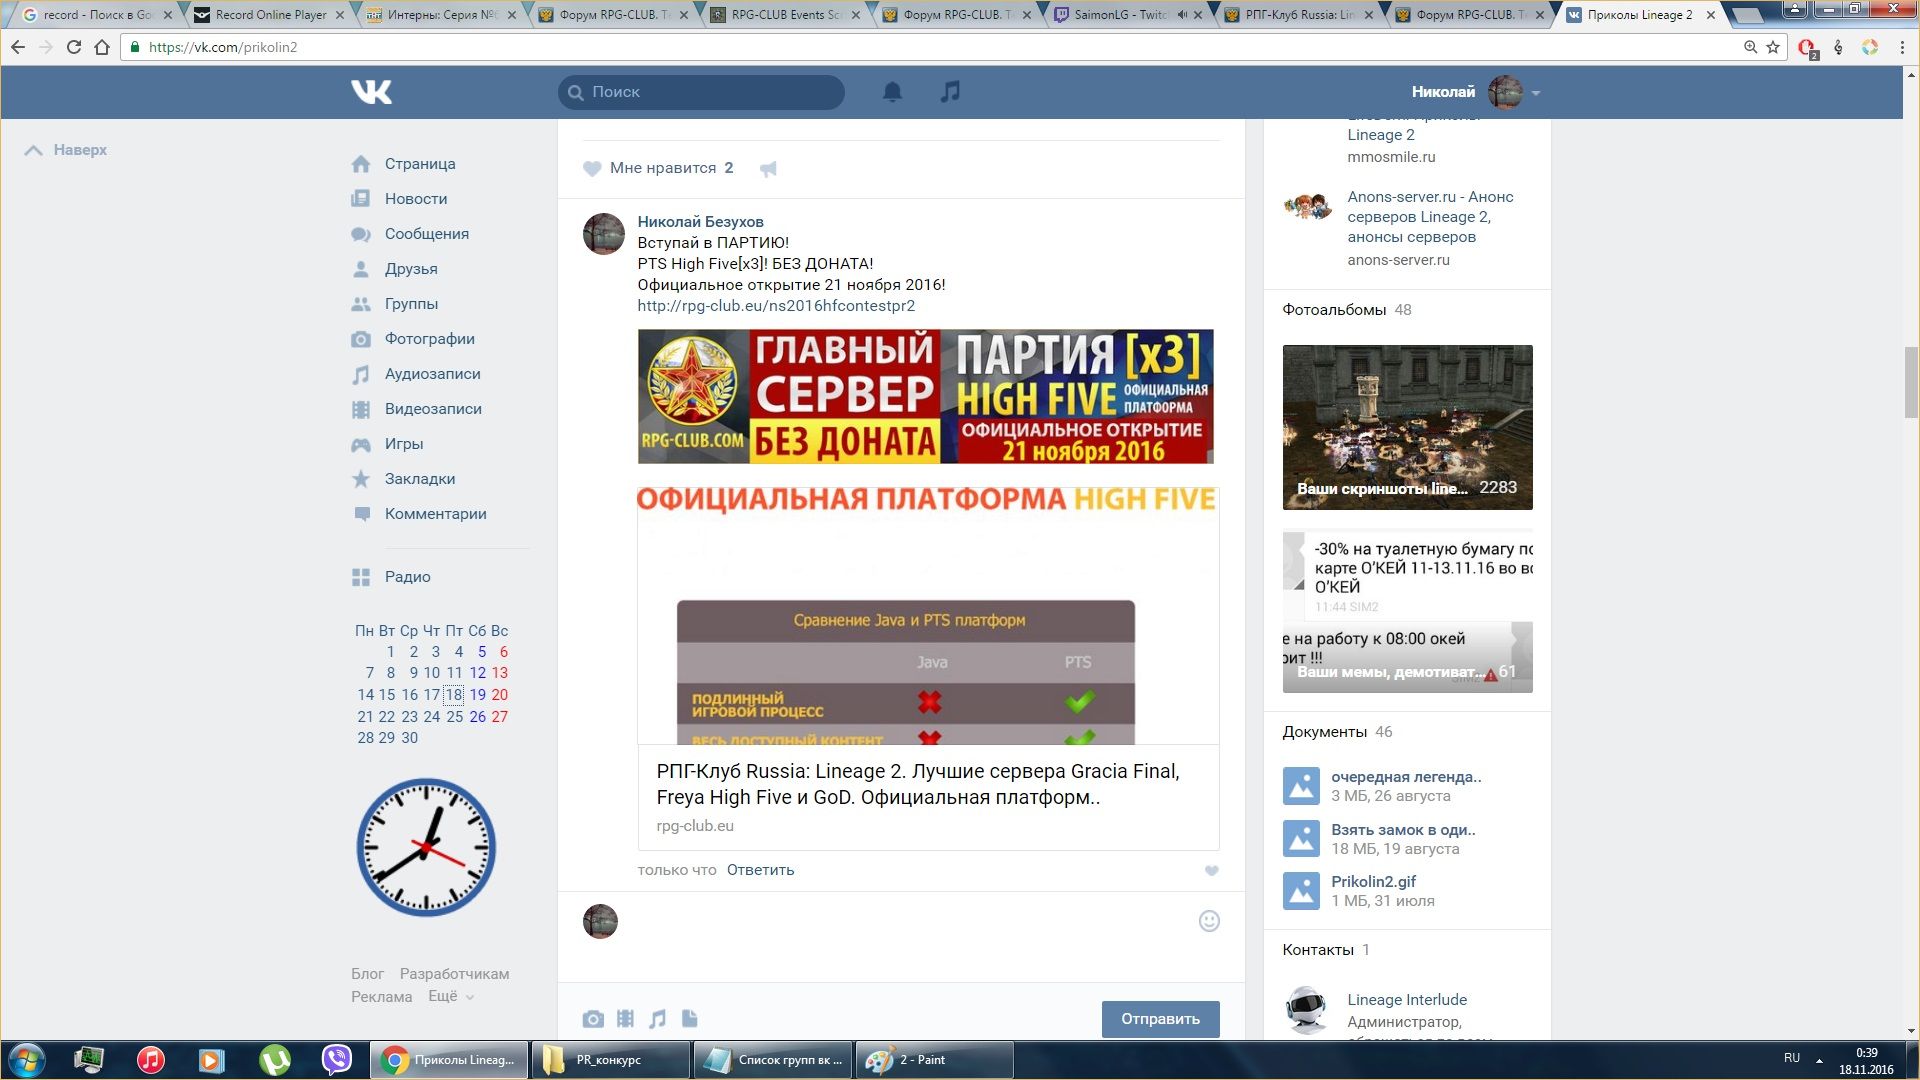
Task: Attach a video with film icon
Action: [x=625, y=1019]
